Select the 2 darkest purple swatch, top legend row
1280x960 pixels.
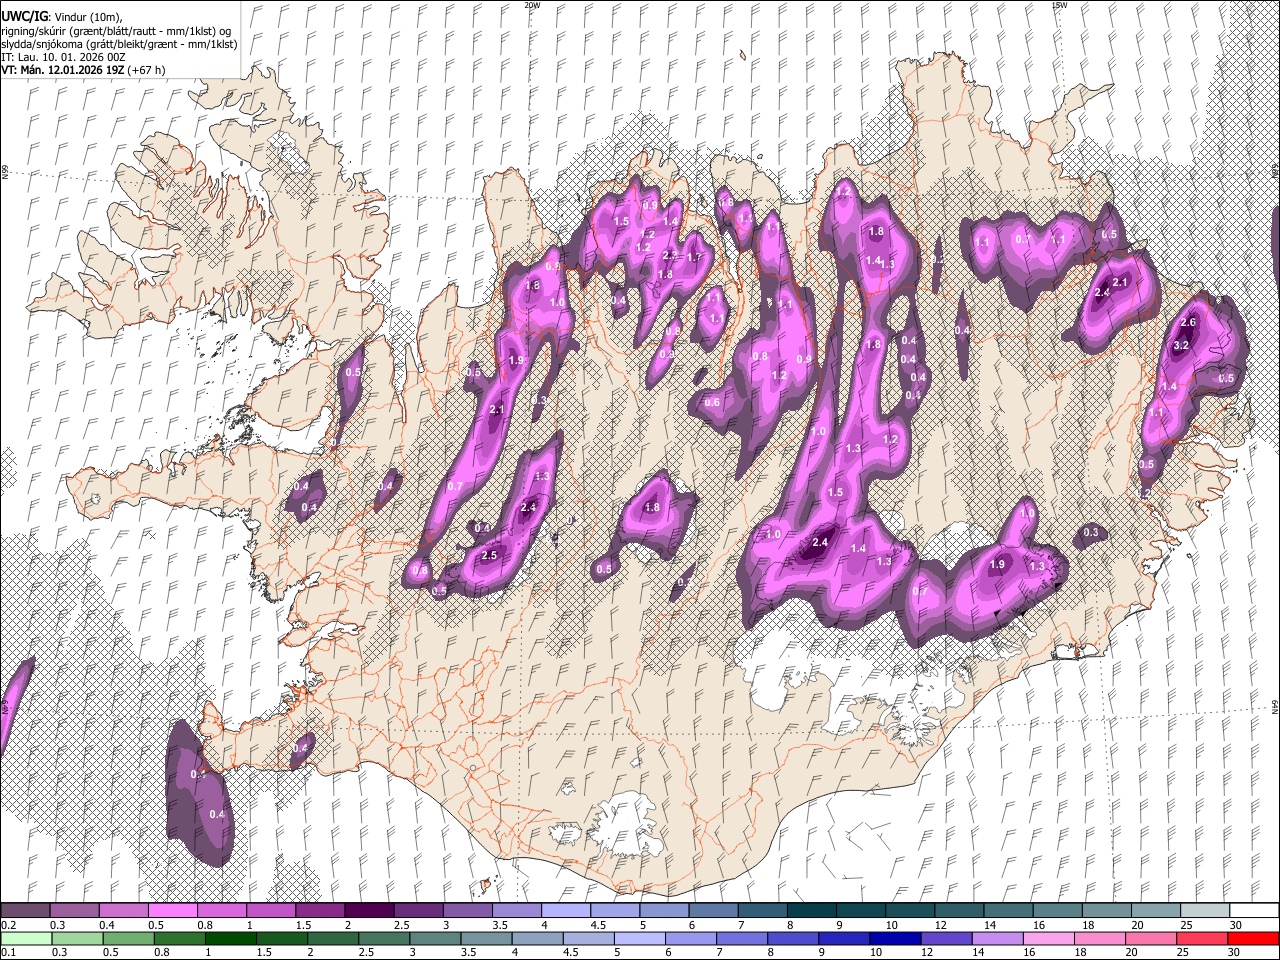(x=368, y=911)
